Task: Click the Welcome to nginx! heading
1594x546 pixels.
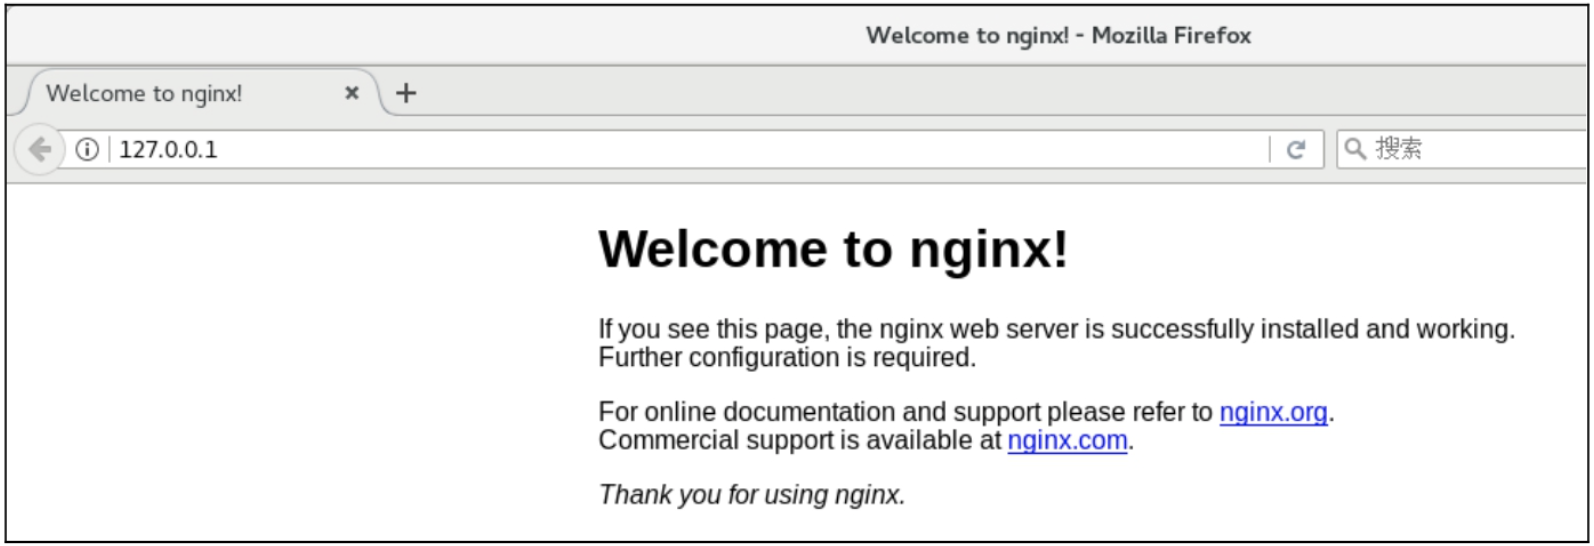Action: 833,248
